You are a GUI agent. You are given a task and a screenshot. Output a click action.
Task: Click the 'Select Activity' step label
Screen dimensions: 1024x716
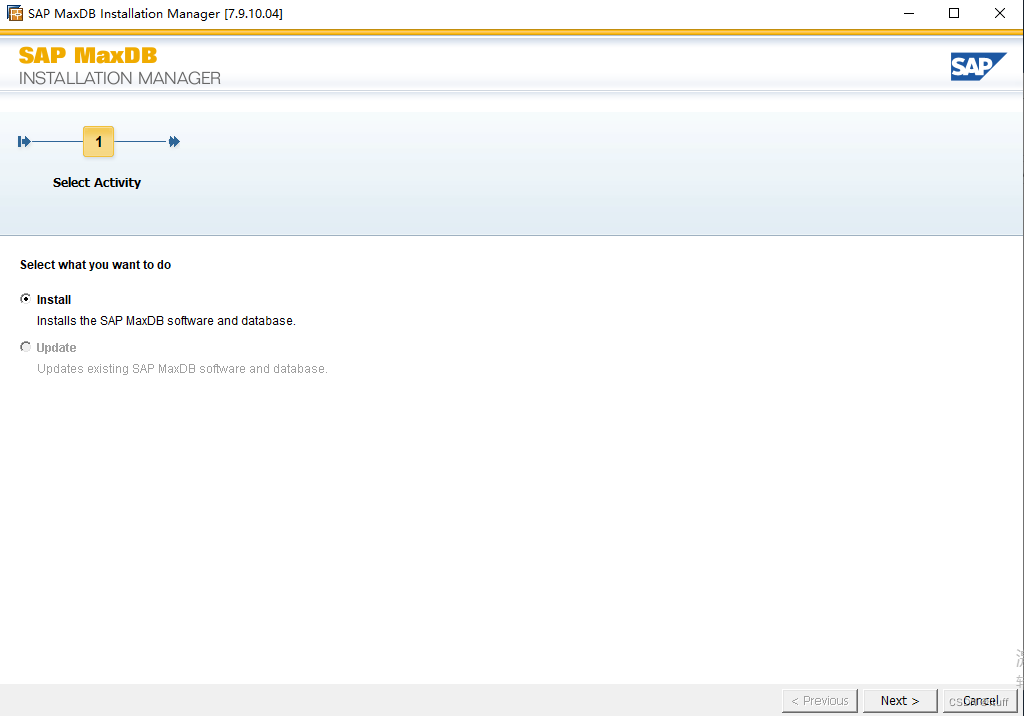coord(97,183)
